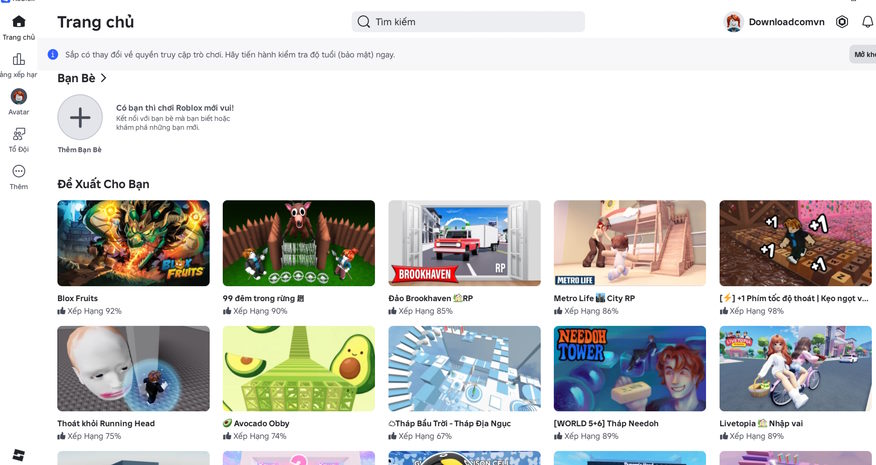This screenshot has width=876, height=465.
Task: Open the Tháp Needoh tower thumbnail
Action: 630,369
